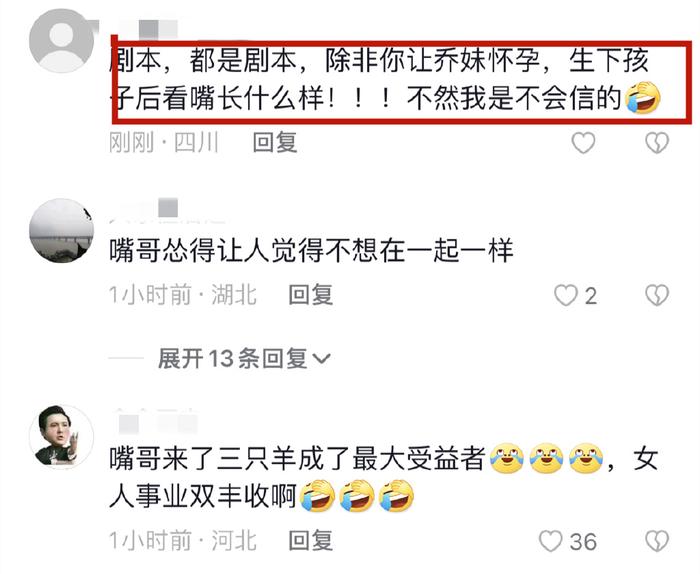Reply to the Hebei comment via 回复
The height and width of the screenshot is (574, 700).
pyautogui.click(x=311, y=541)
